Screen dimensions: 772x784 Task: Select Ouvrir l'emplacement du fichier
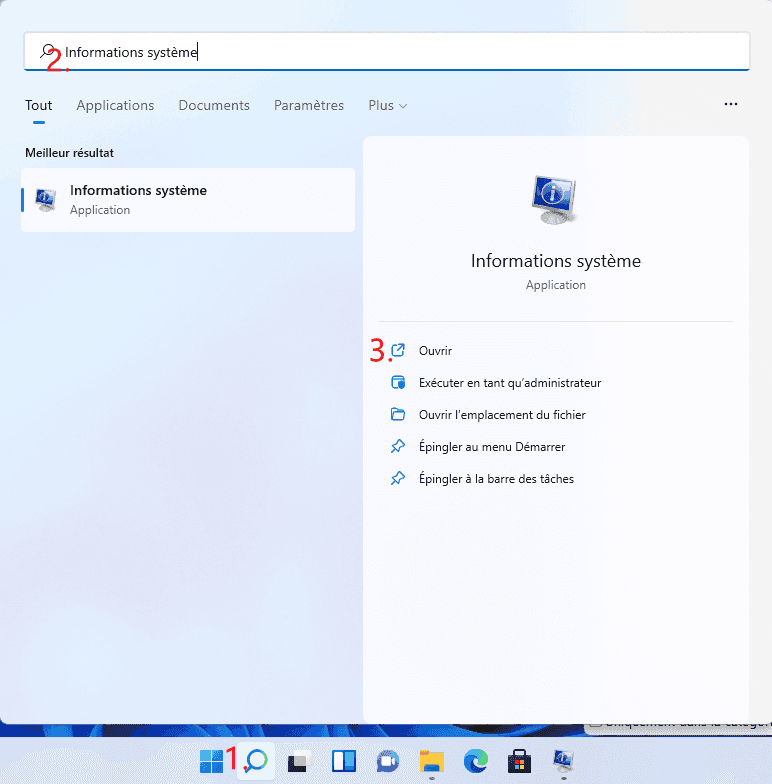tap(502, 415)
